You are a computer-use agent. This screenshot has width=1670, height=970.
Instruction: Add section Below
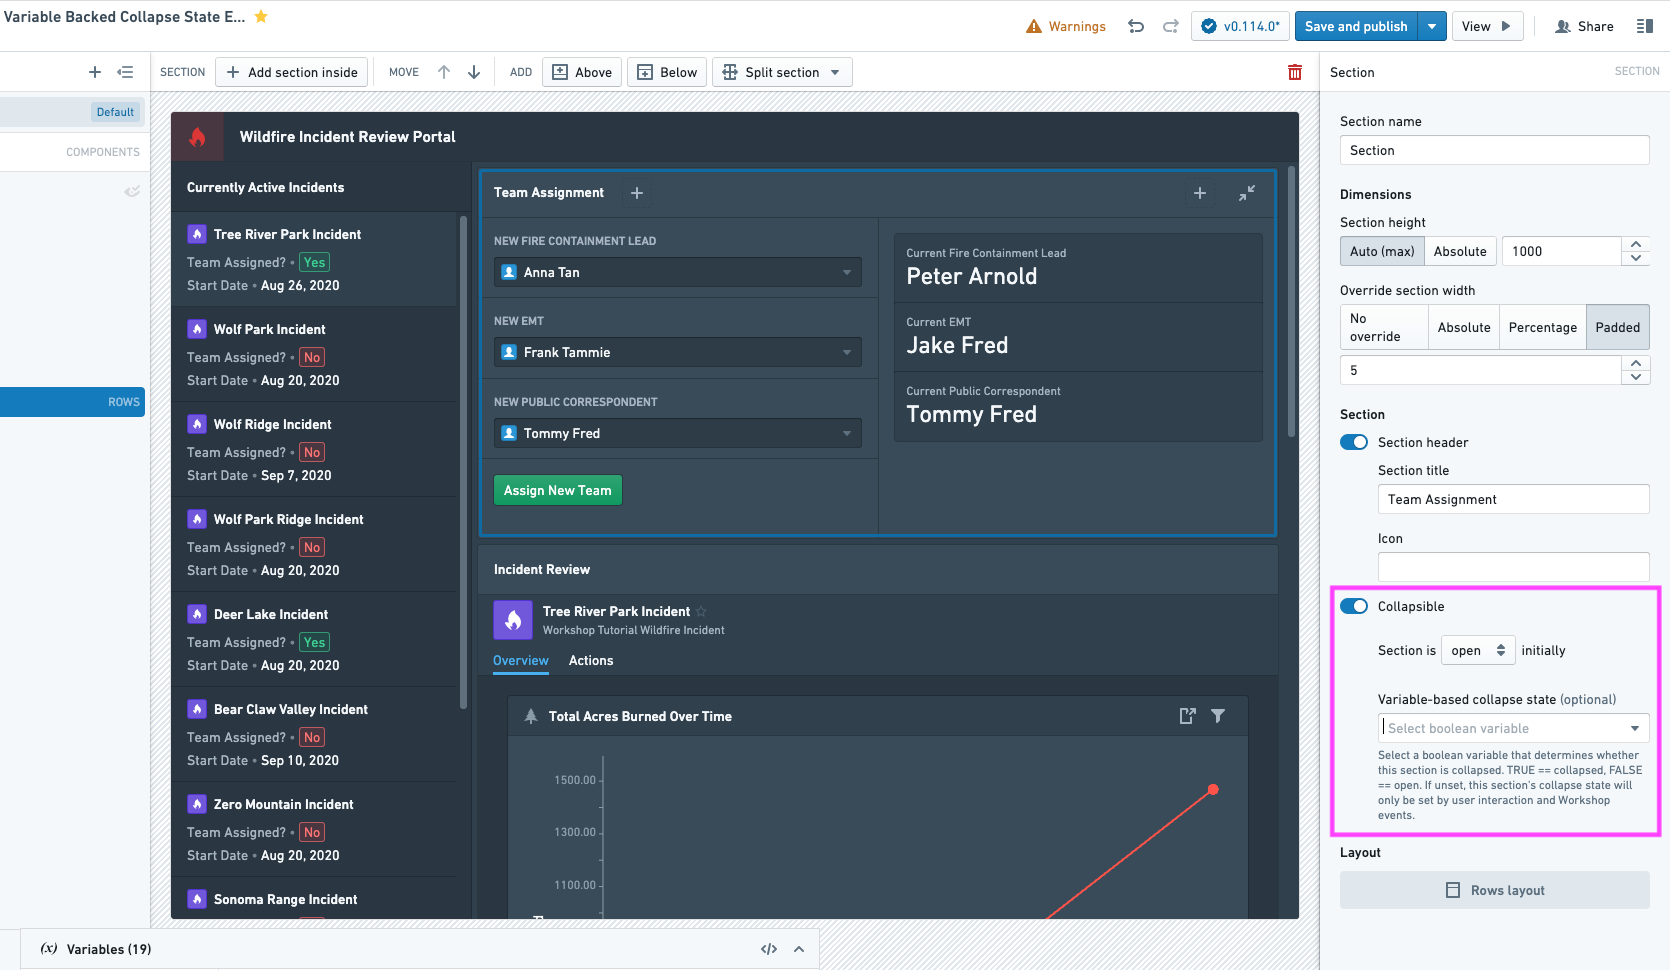(667, 72)
